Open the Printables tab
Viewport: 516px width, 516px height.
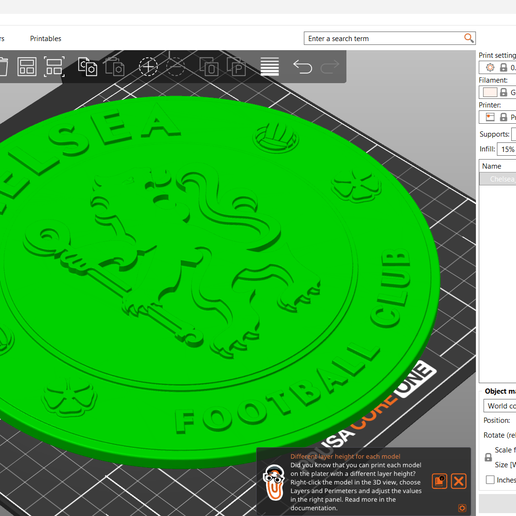tap(46, 39)
